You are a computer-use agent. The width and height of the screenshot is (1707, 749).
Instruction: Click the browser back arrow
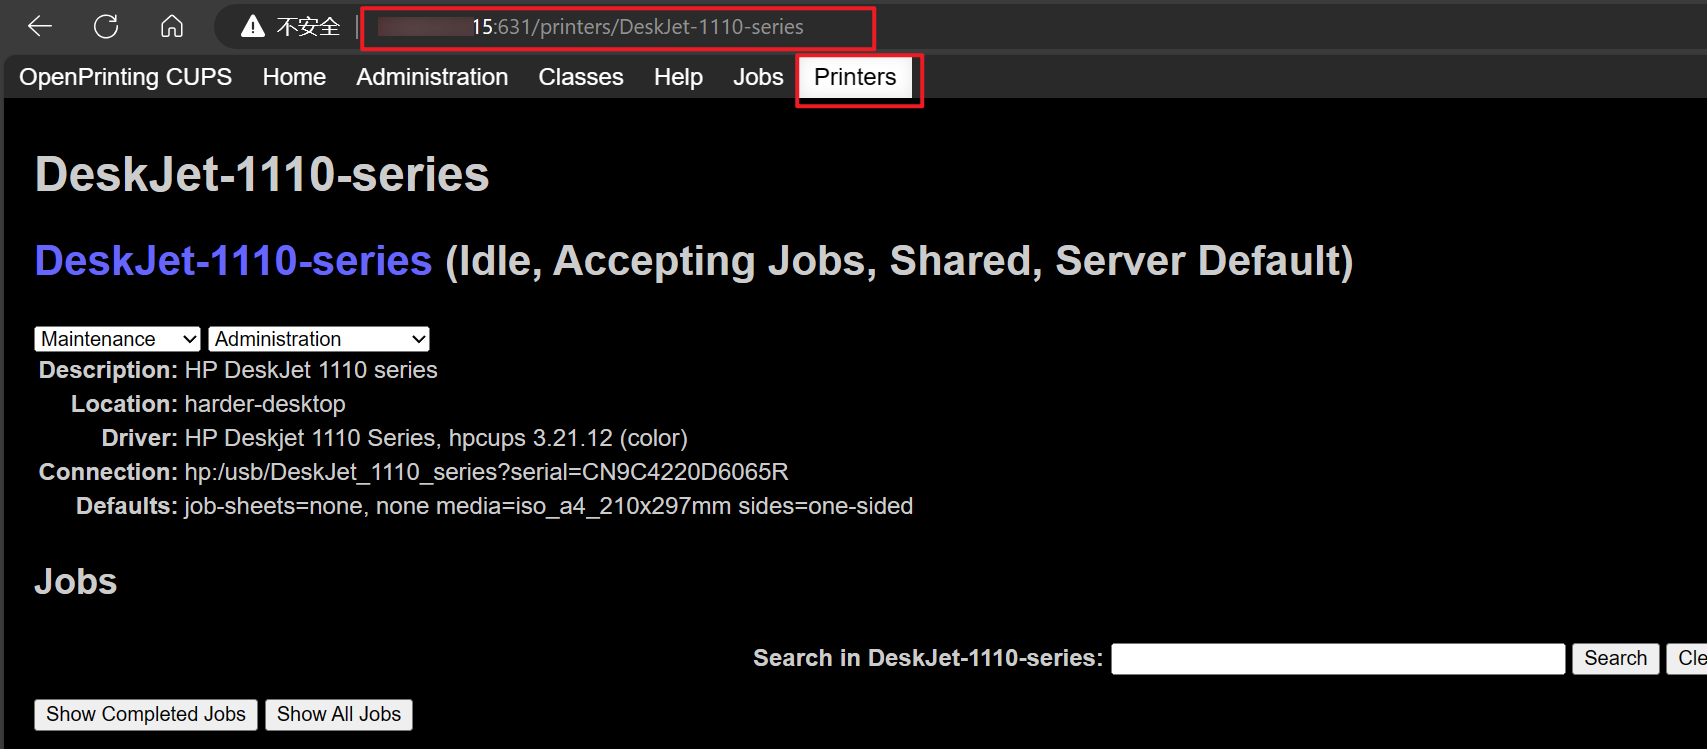coord(40,27)
